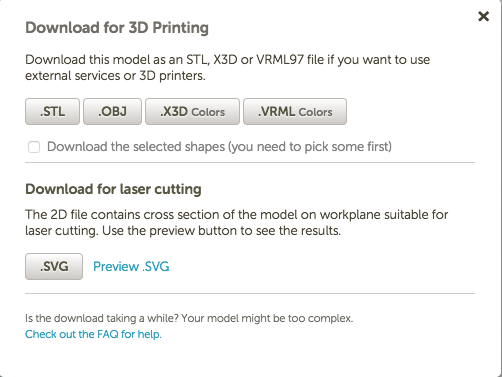
Task: Click the X at the dialog's top corner
Action: click(483, 16)
